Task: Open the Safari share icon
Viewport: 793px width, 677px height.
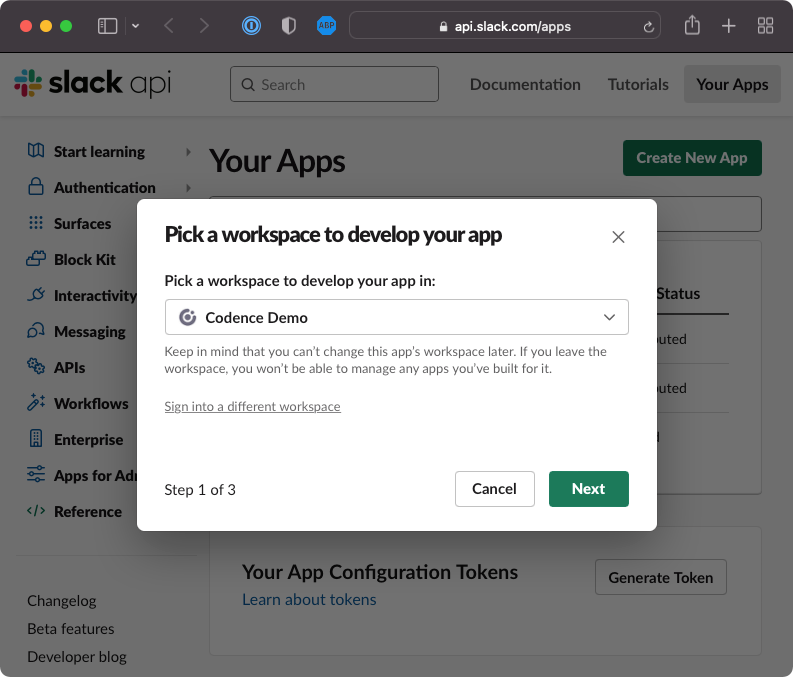Action: pyautogui.click(x=692, y=25)
